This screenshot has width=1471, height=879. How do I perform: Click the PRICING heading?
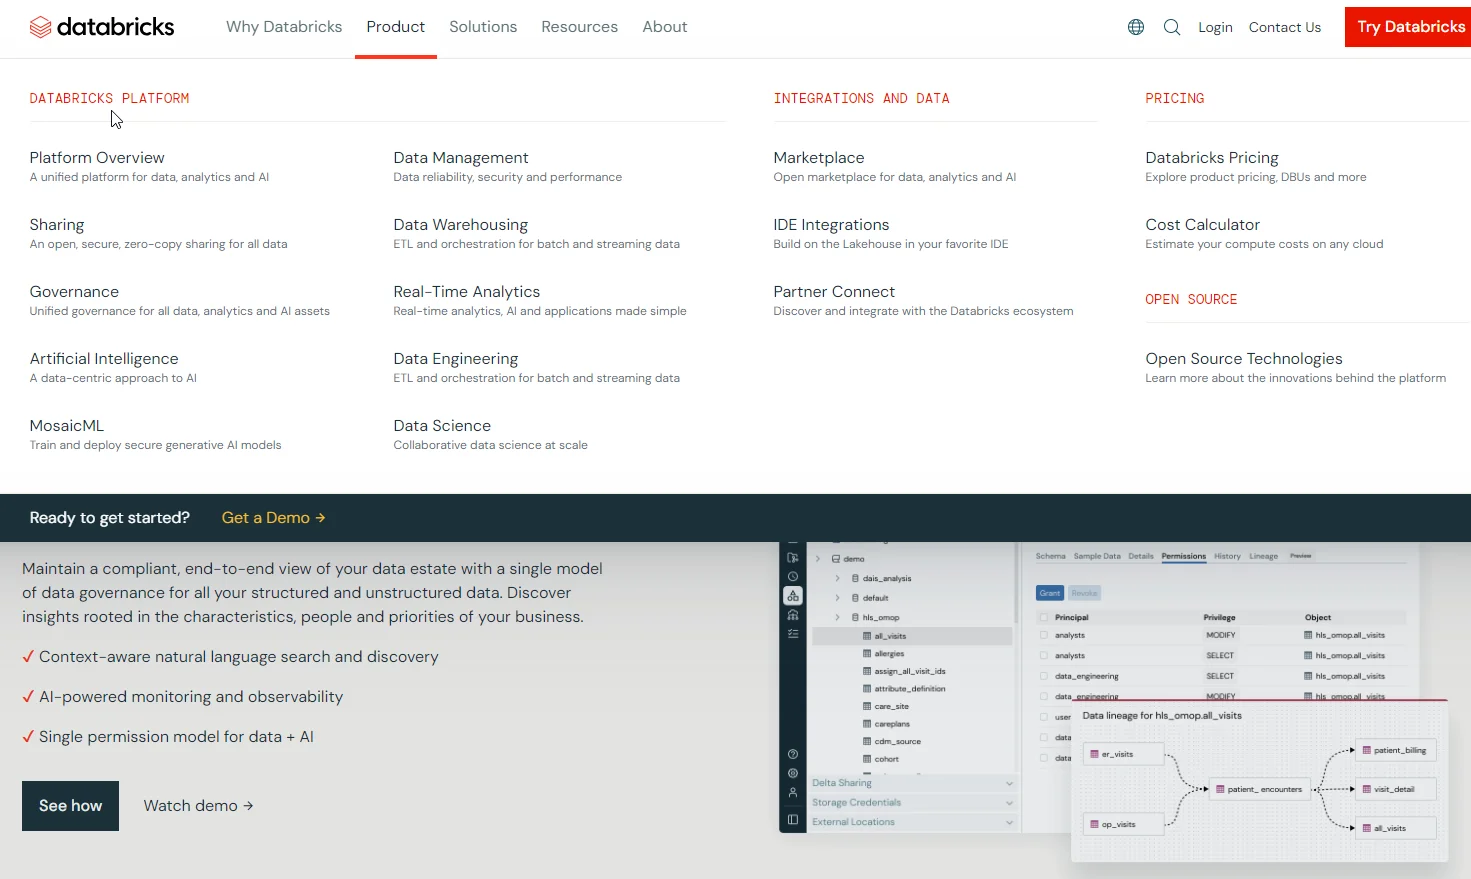click(x=1175, y=98)
